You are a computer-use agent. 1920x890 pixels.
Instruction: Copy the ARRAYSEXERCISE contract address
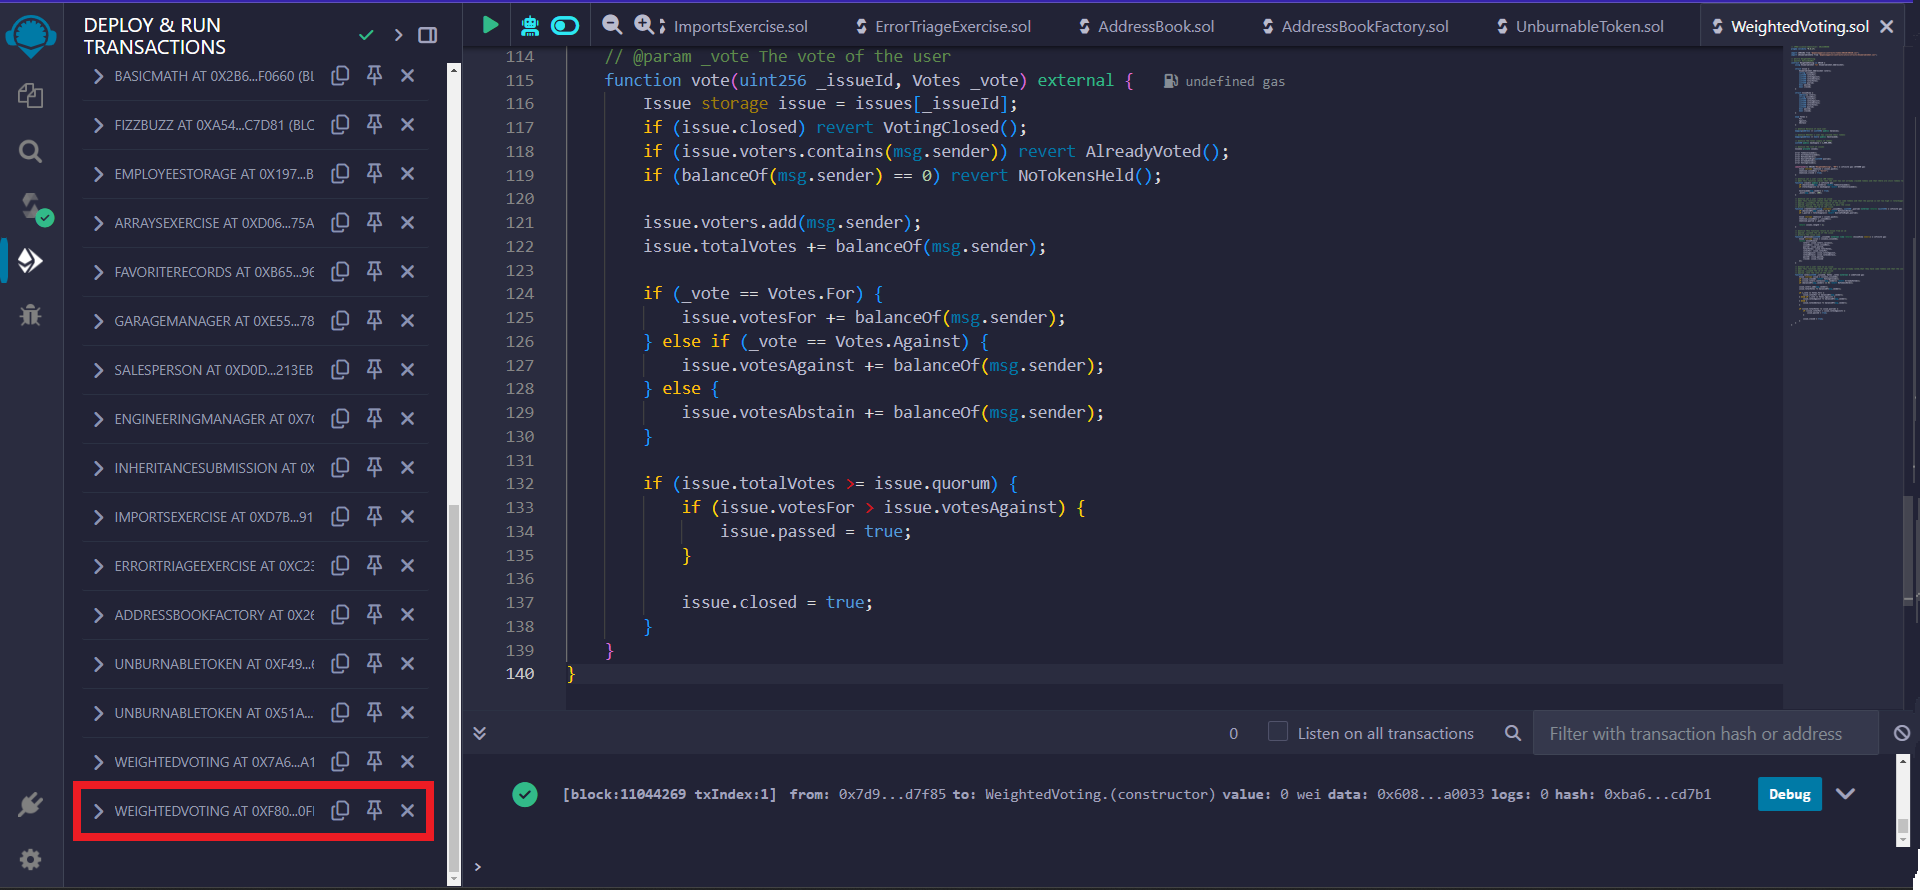(x=340, y=222)
